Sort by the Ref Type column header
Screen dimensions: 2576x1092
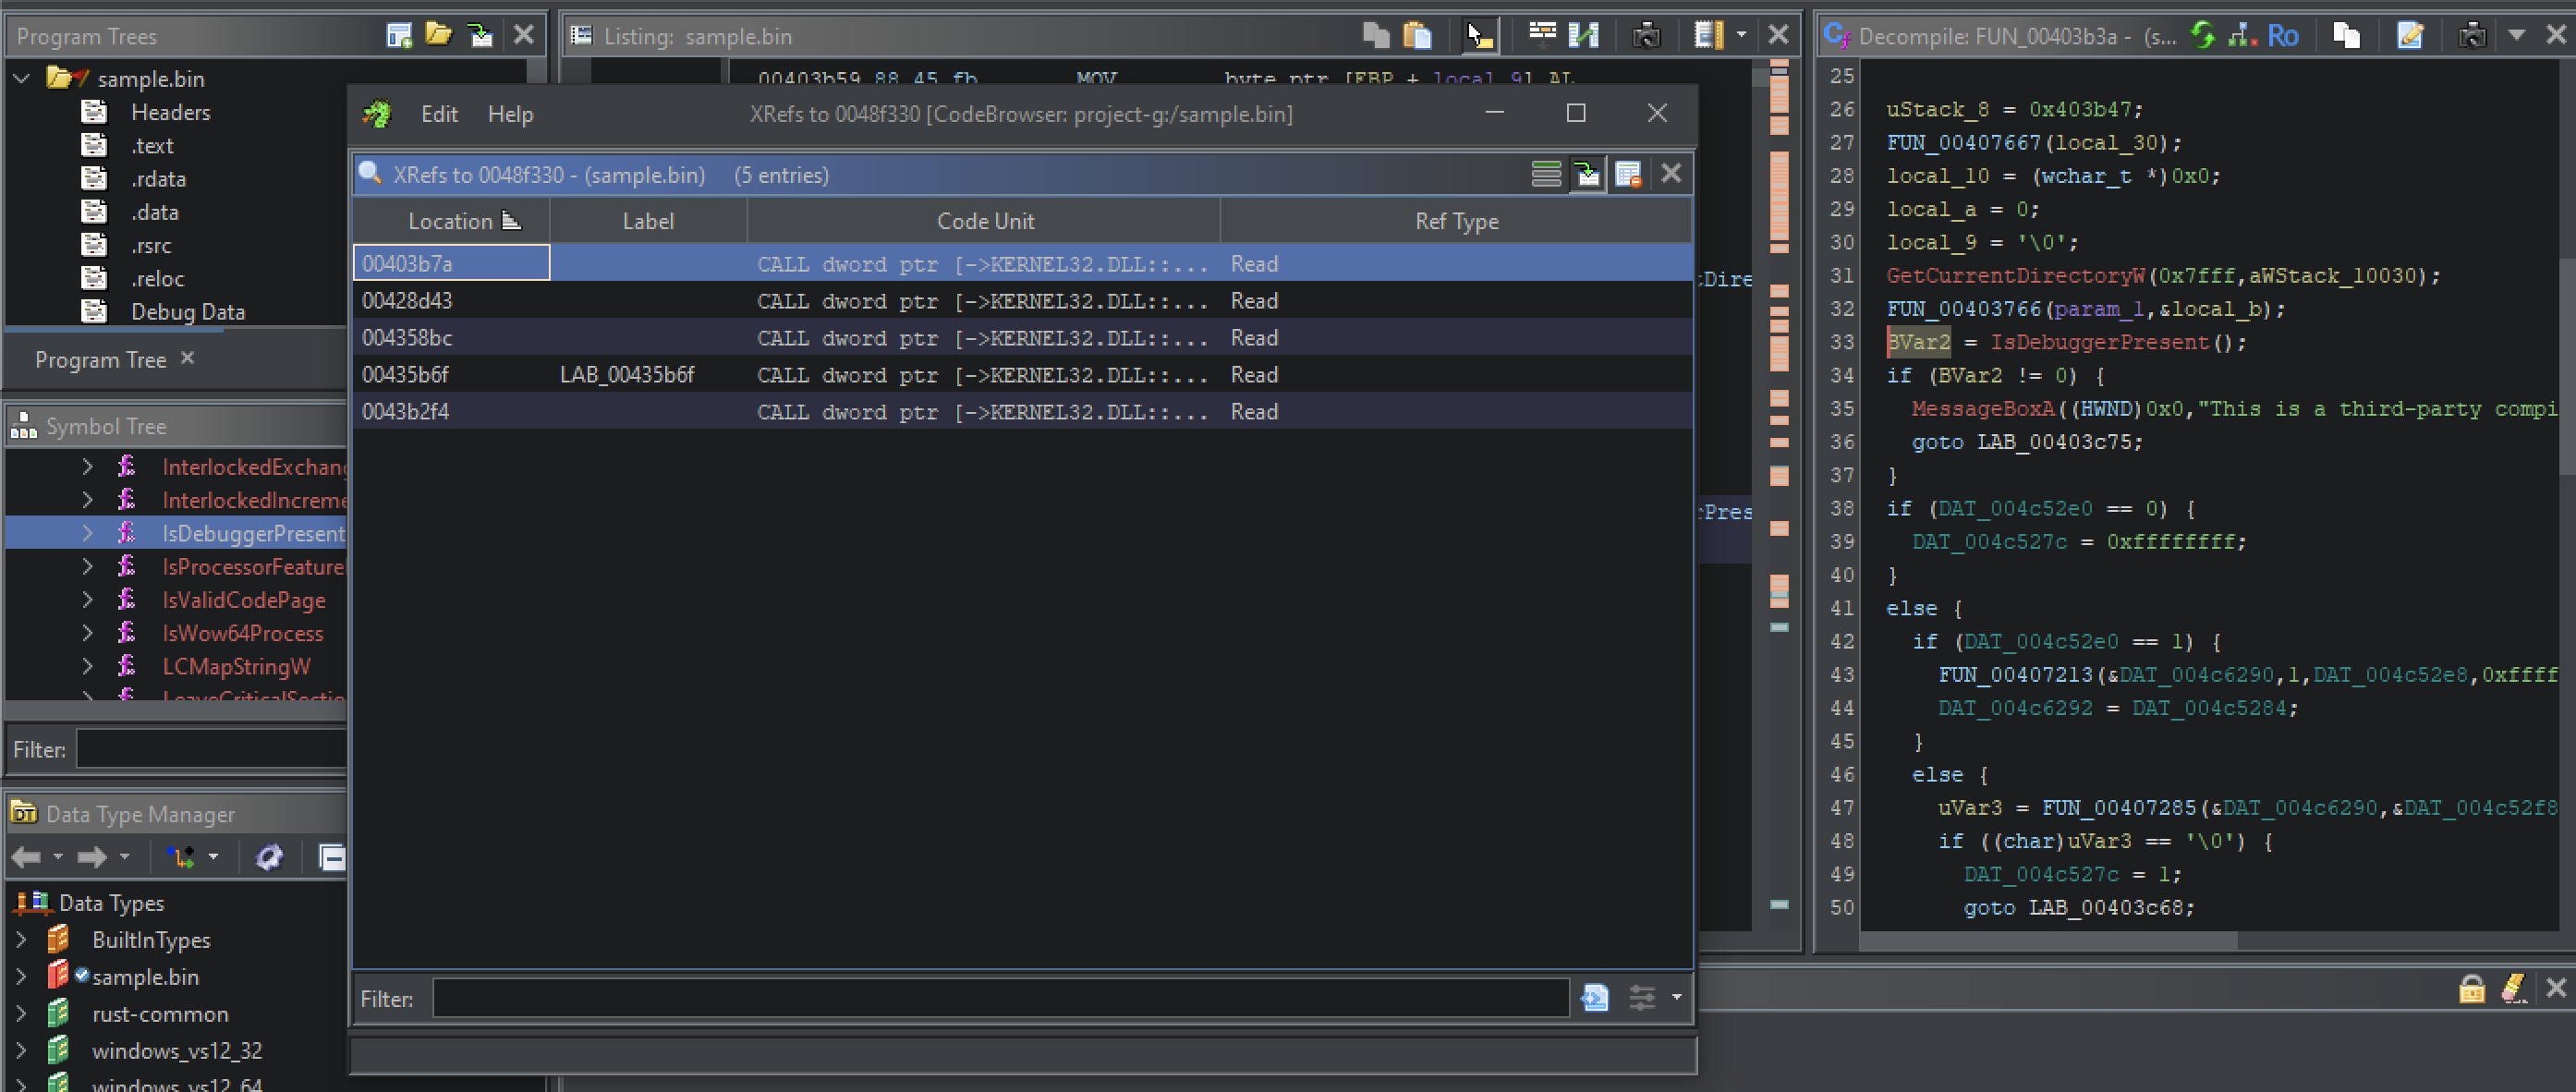(1456, 221)
